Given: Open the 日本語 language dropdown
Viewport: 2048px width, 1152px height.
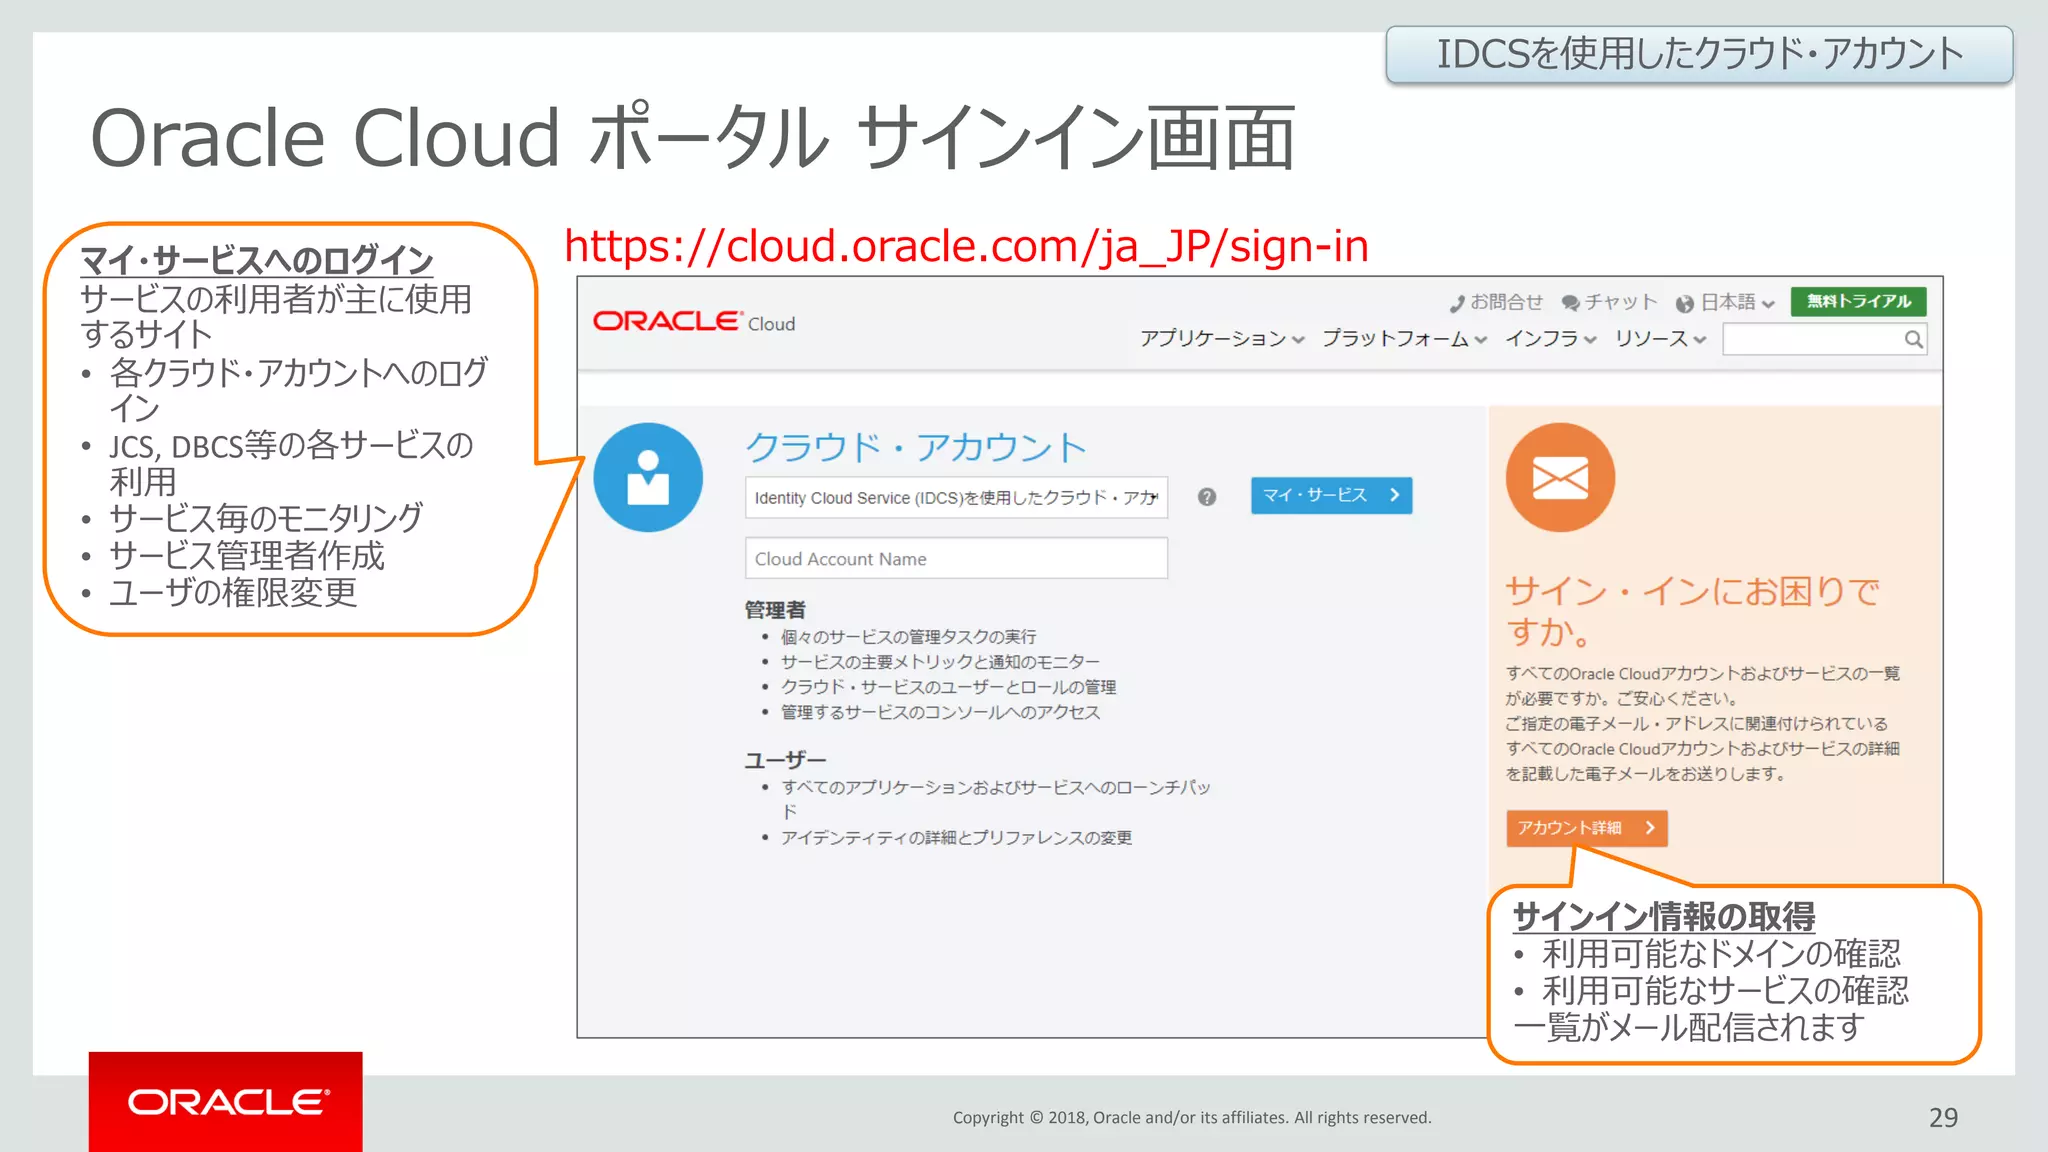Looking at the screenshot, I should (x=1726, y=302).
